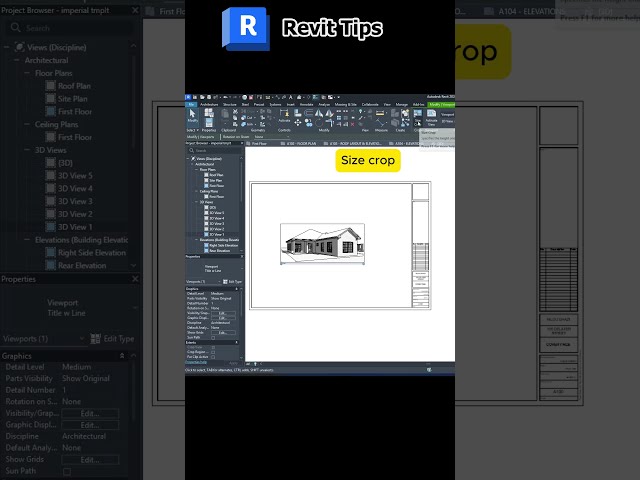Click the Undo arrow in Quick Access toolbar
The height and width of the screenshot is (480, 640).
[x=225, y=97]
